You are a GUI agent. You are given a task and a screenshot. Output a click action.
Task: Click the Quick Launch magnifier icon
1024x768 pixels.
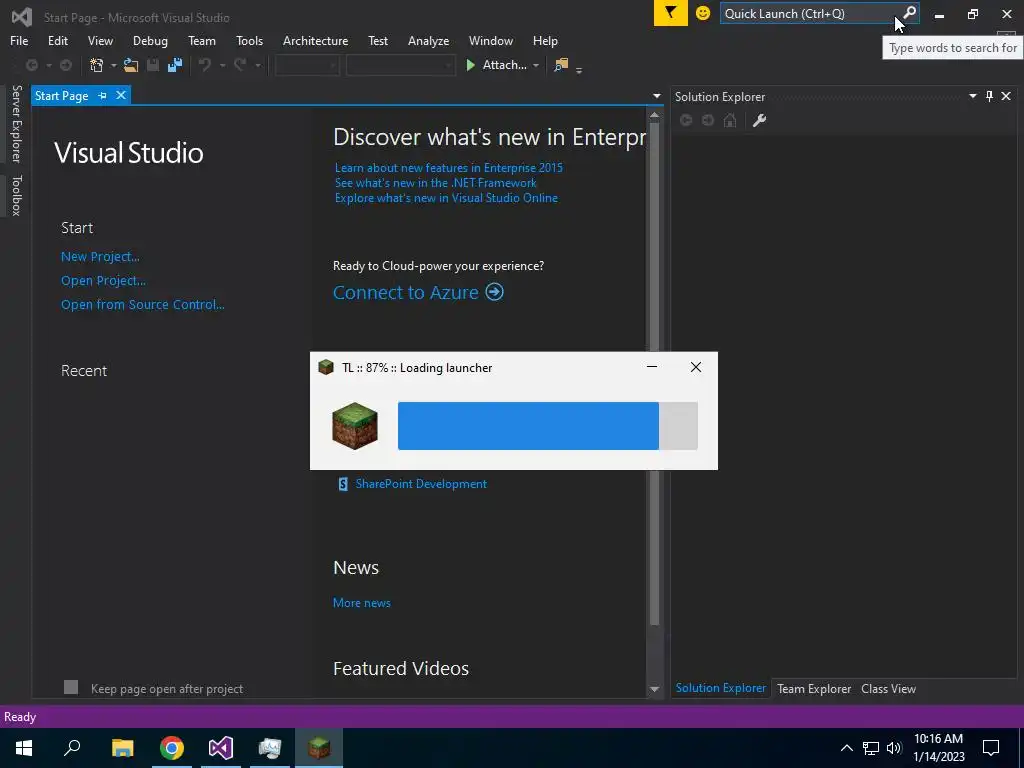click(909, 13)
